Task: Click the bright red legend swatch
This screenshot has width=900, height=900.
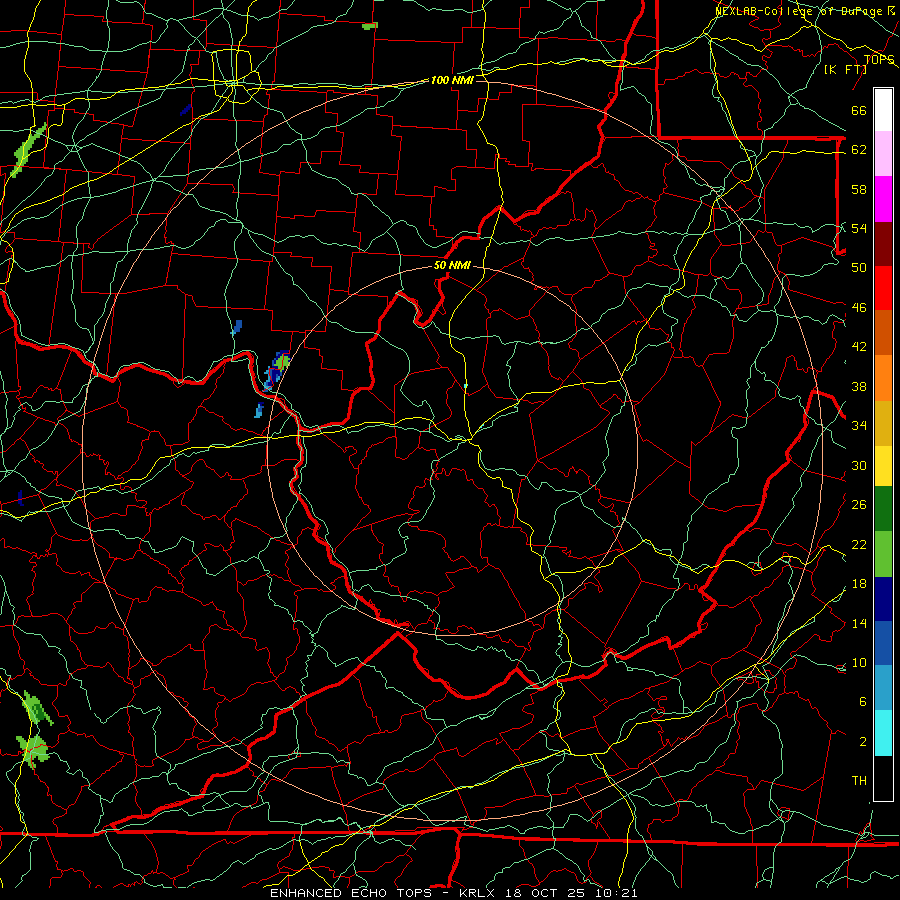Action: click(x=883, y=288)
